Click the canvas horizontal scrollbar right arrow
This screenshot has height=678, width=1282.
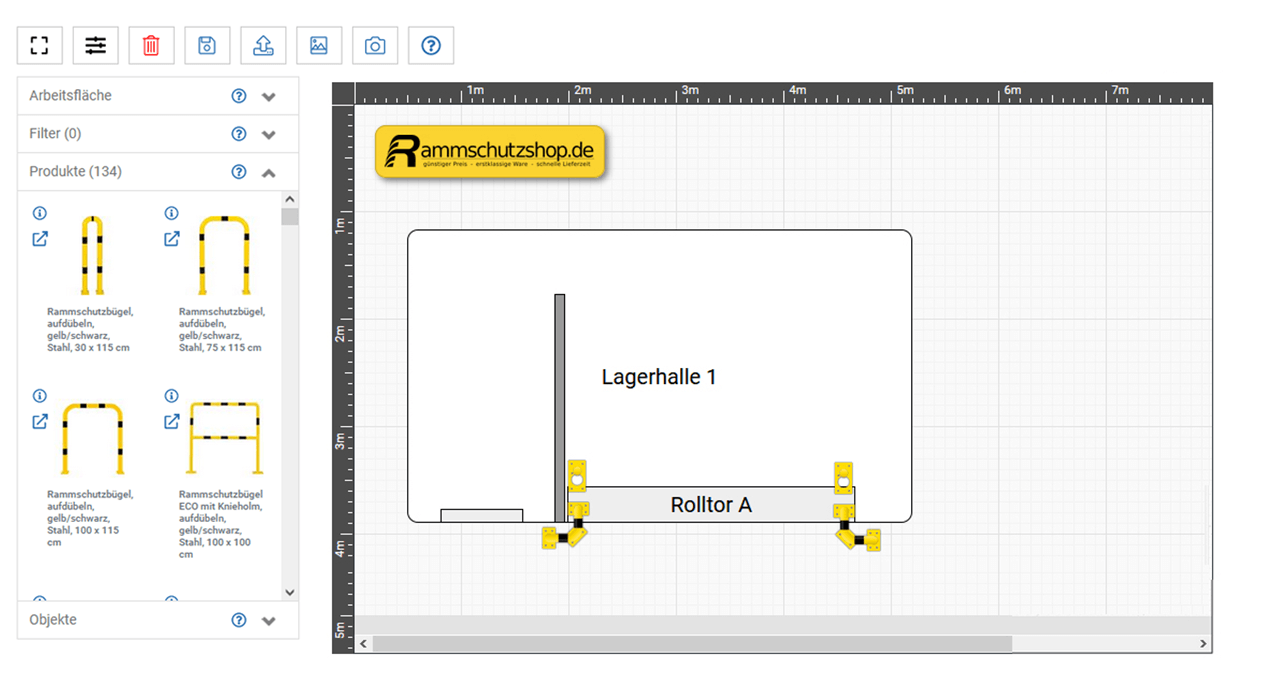point(1204,644)
